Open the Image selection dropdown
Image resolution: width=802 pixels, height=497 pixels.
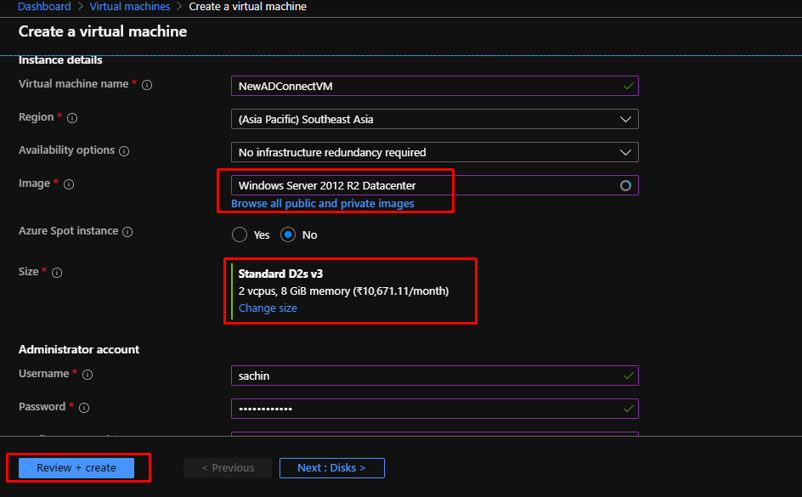tap(434, 185)
